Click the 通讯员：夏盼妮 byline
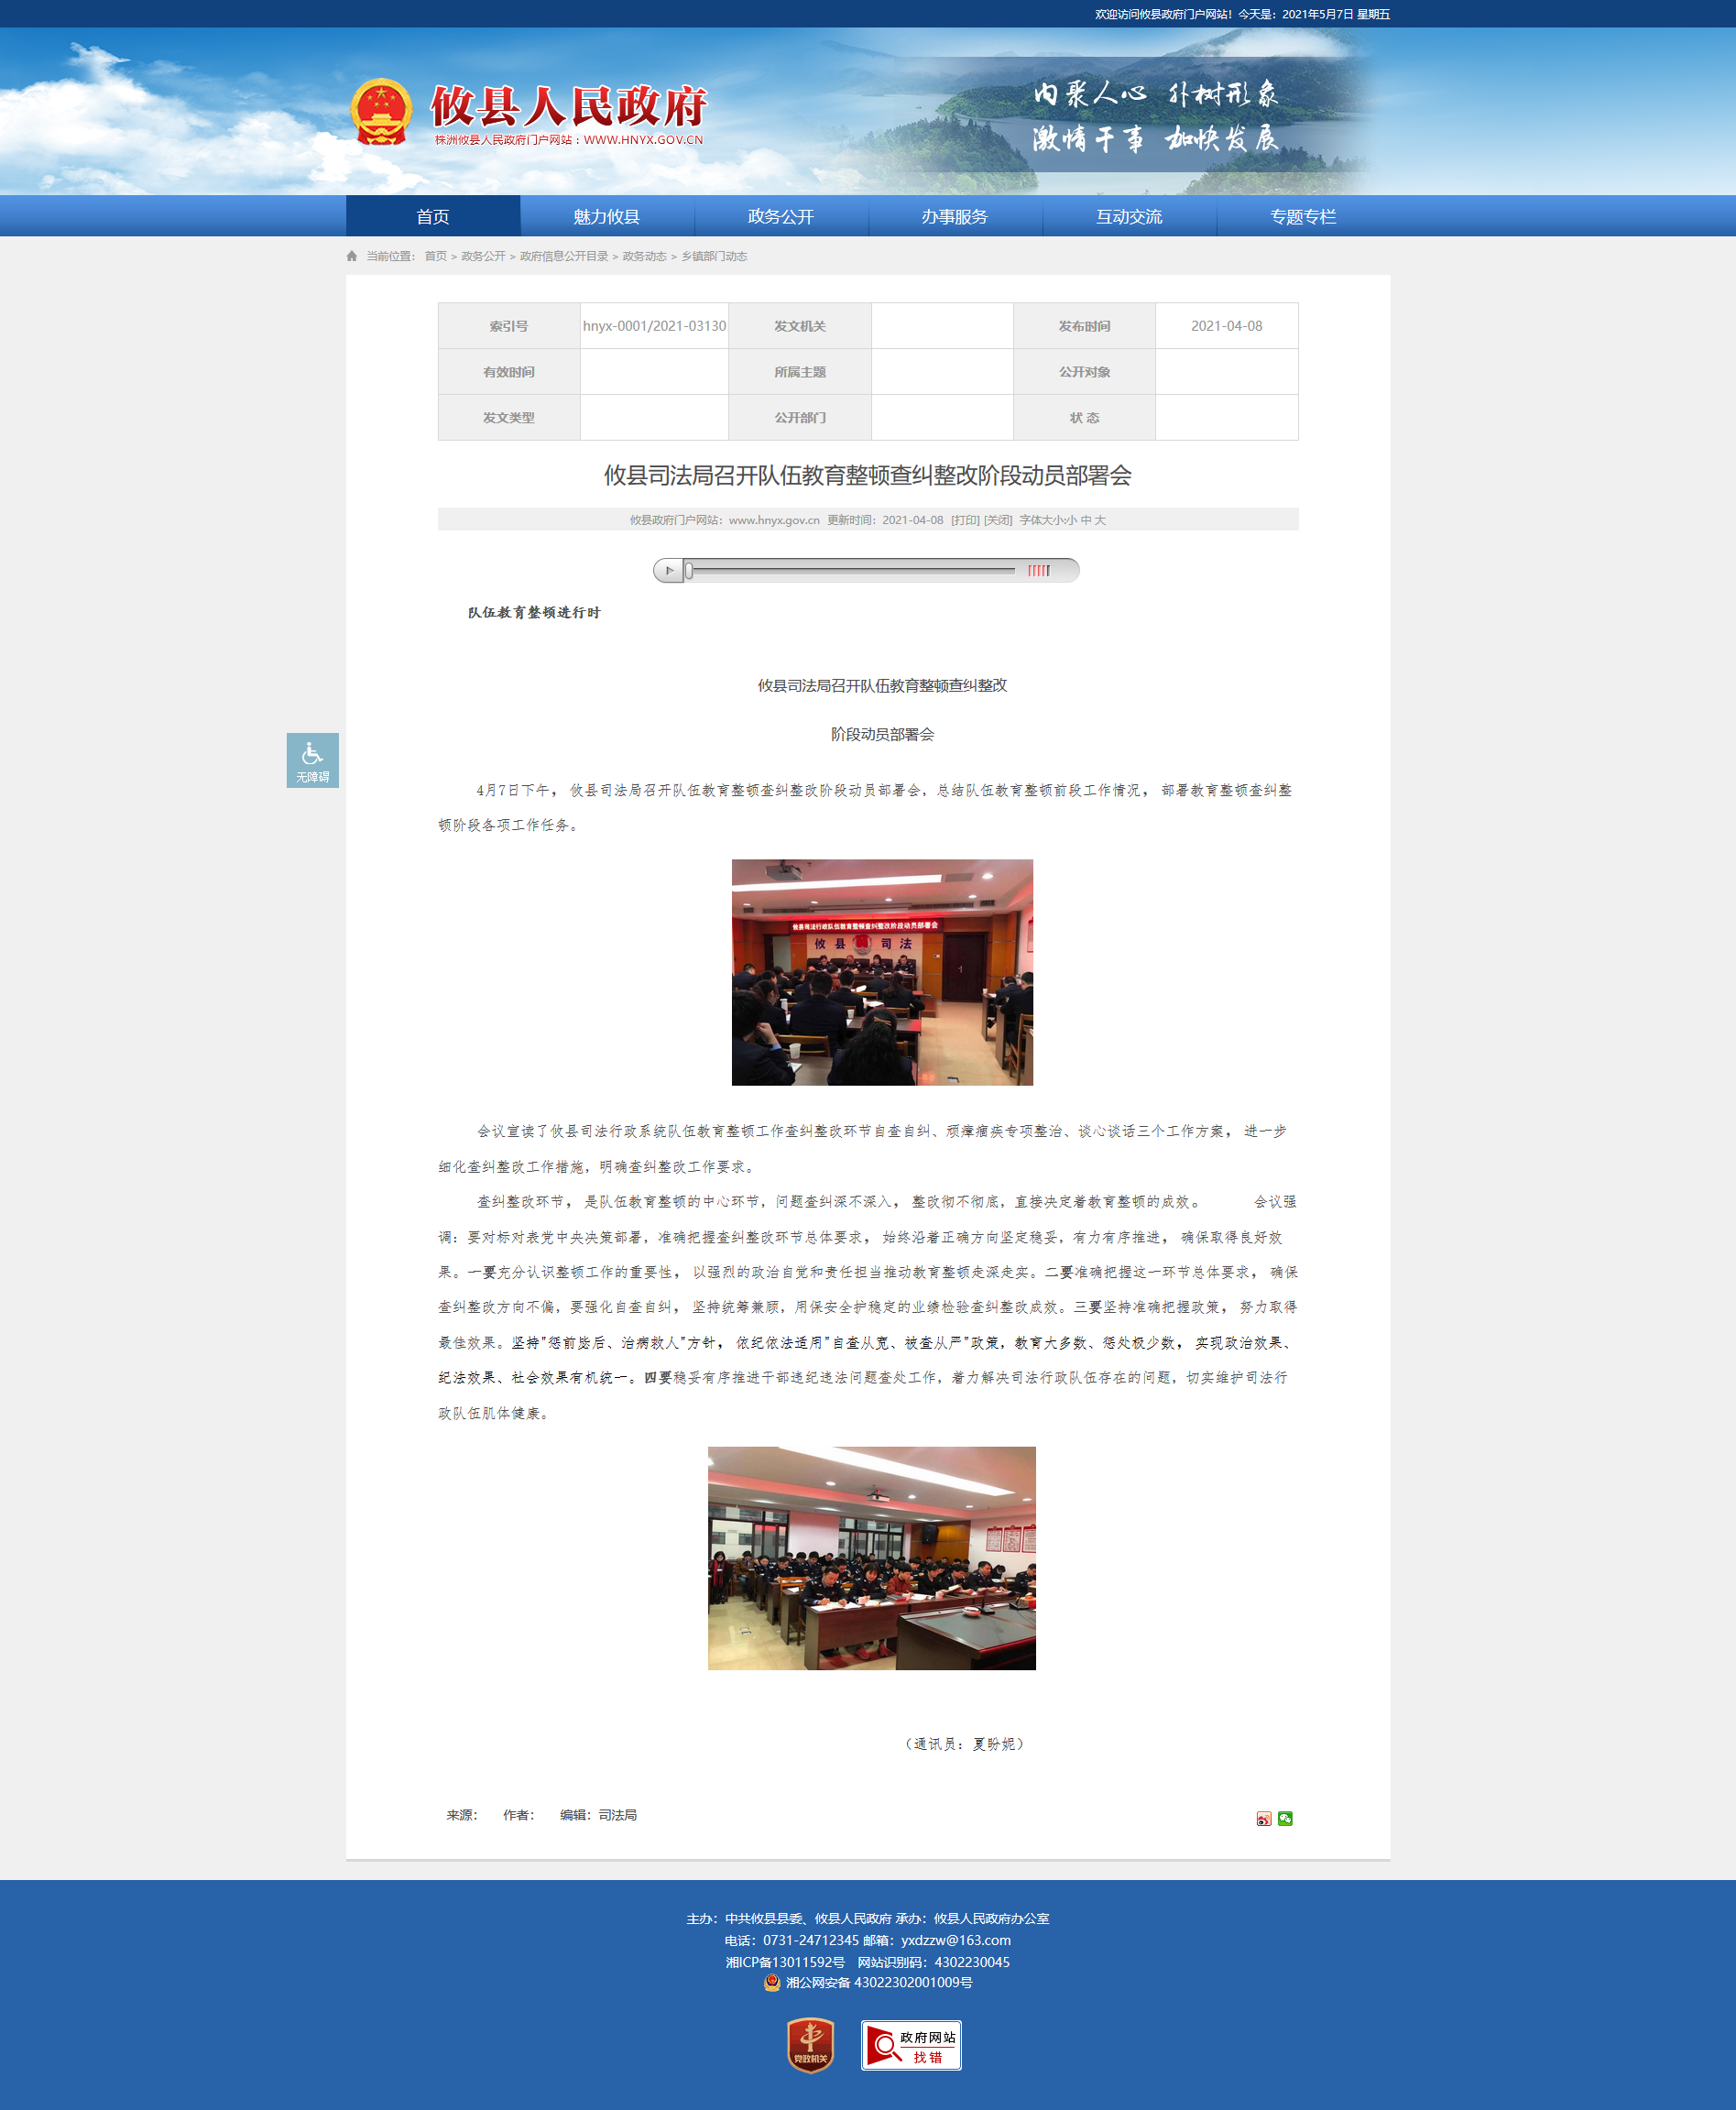The image size is (1736, 2110). tap(964, 1743)
